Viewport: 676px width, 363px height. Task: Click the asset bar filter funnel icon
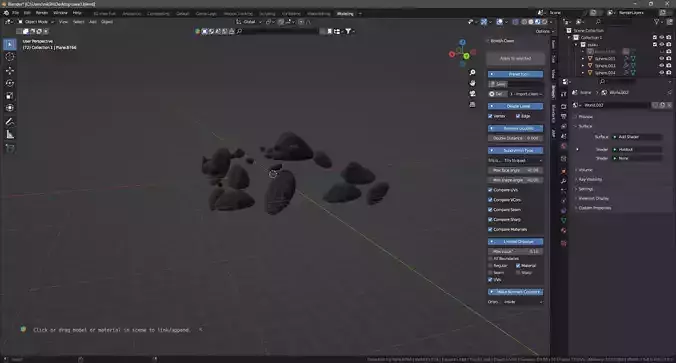[x=348, y=31]
